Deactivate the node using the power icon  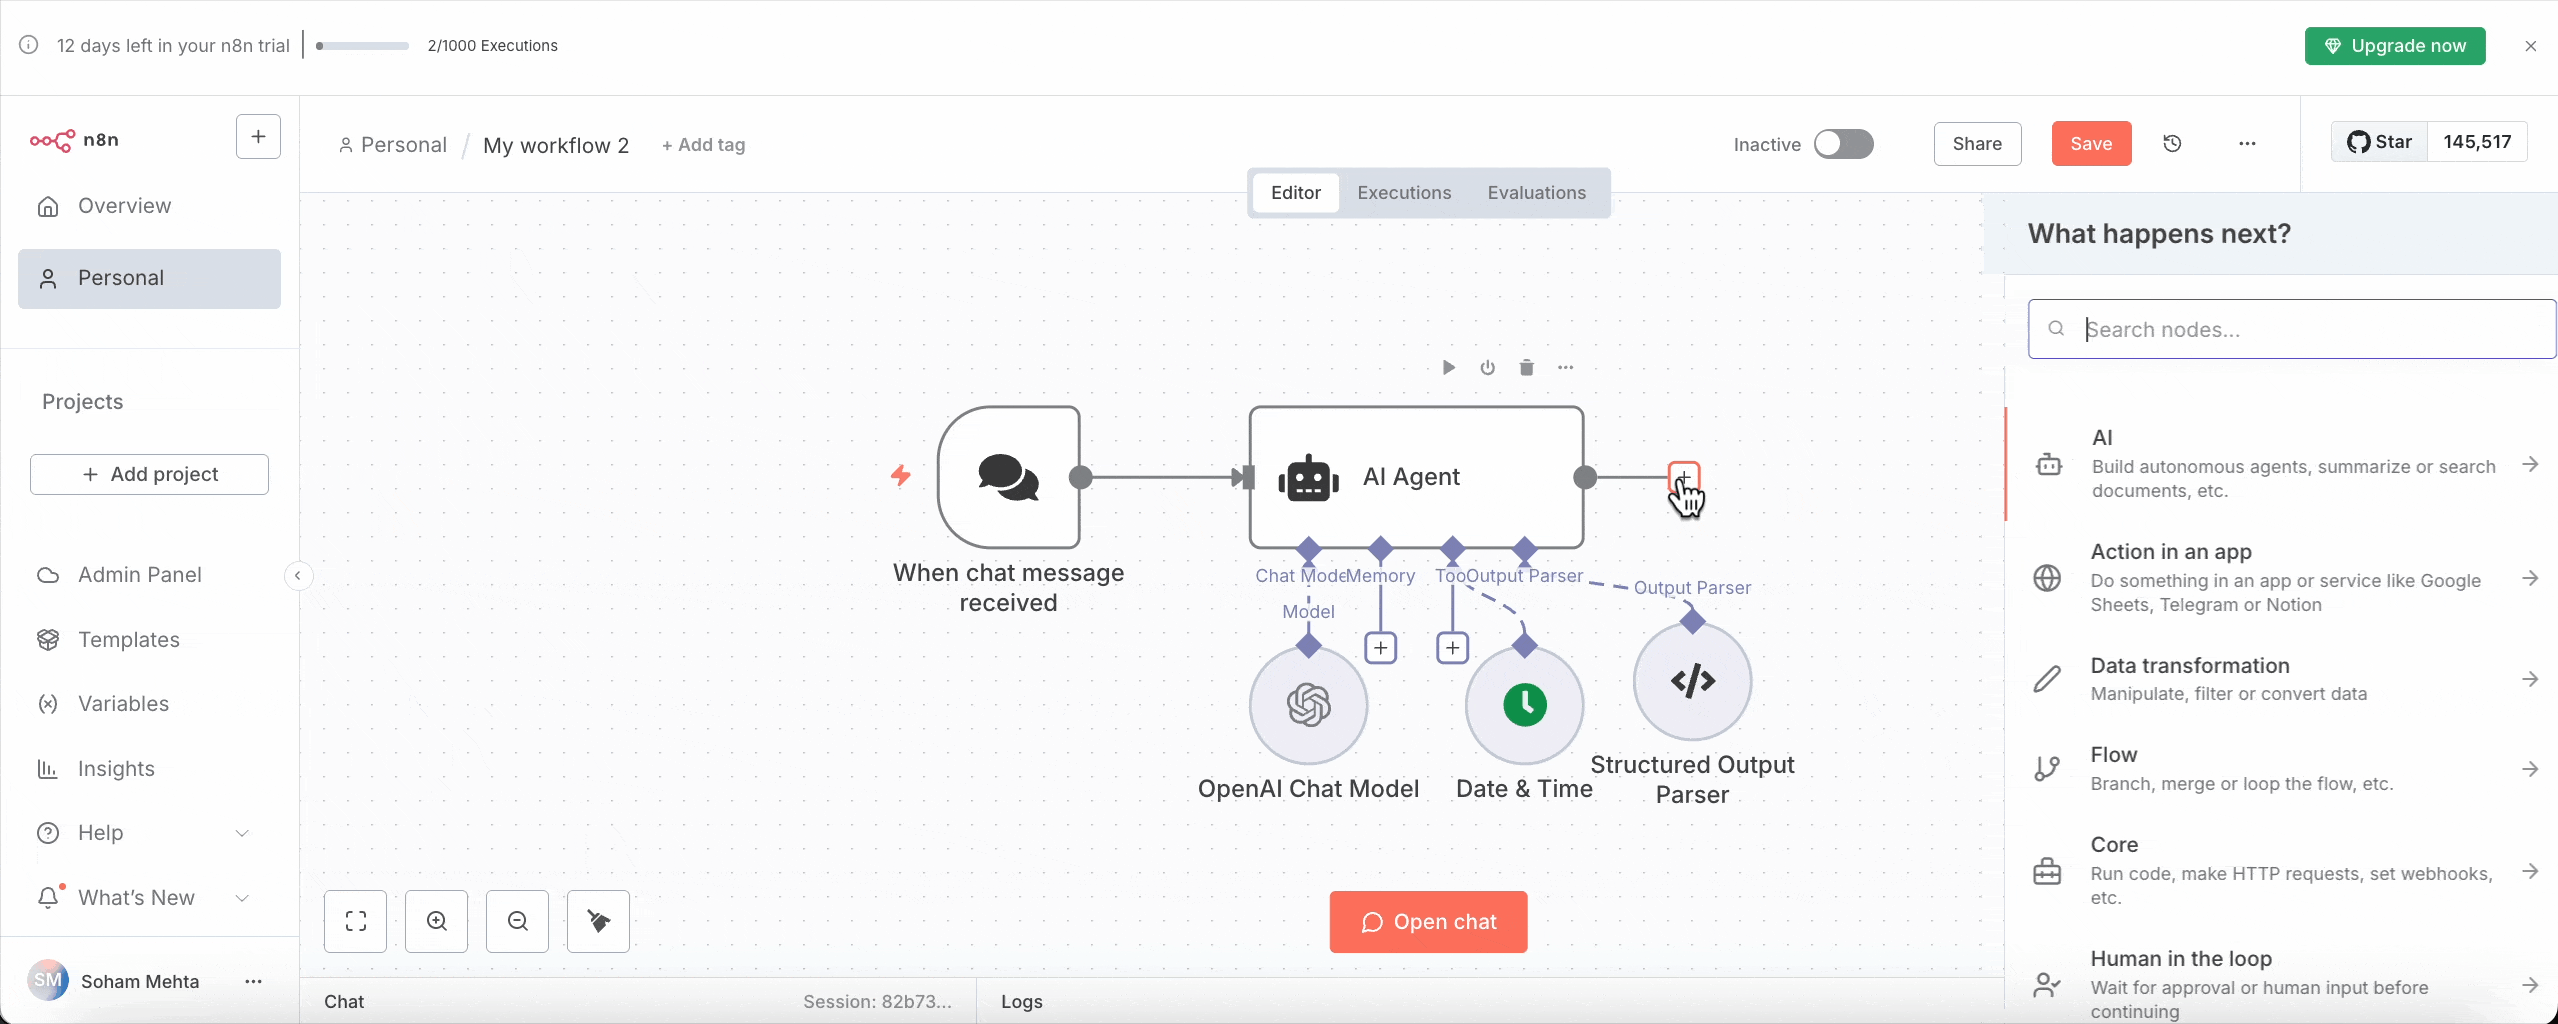coord(1486,367)
